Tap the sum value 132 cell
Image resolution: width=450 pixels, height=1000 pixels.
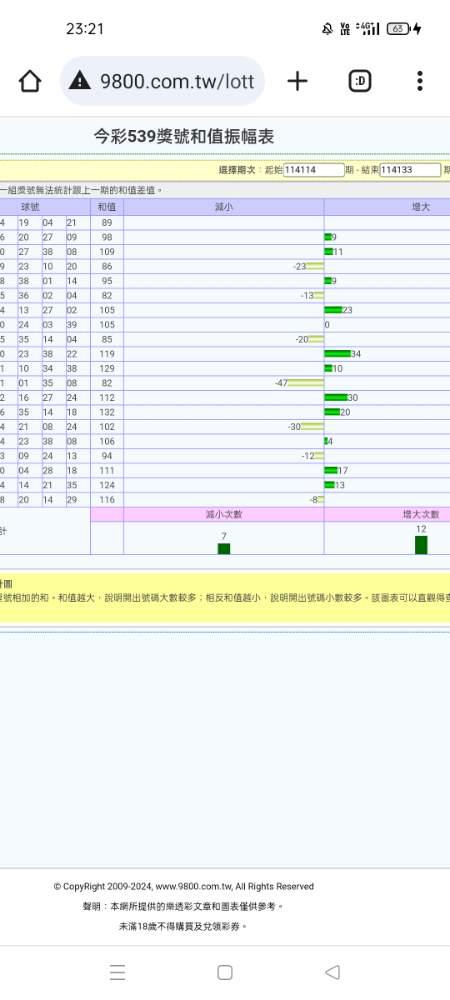pos(106,412)
